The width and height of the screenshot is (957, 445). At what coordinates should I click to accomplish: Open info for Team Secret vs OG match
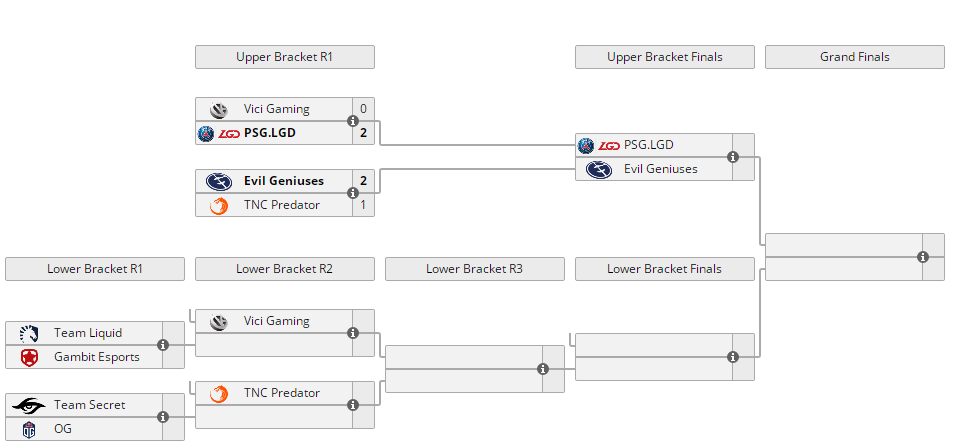[x=163, y=417]
